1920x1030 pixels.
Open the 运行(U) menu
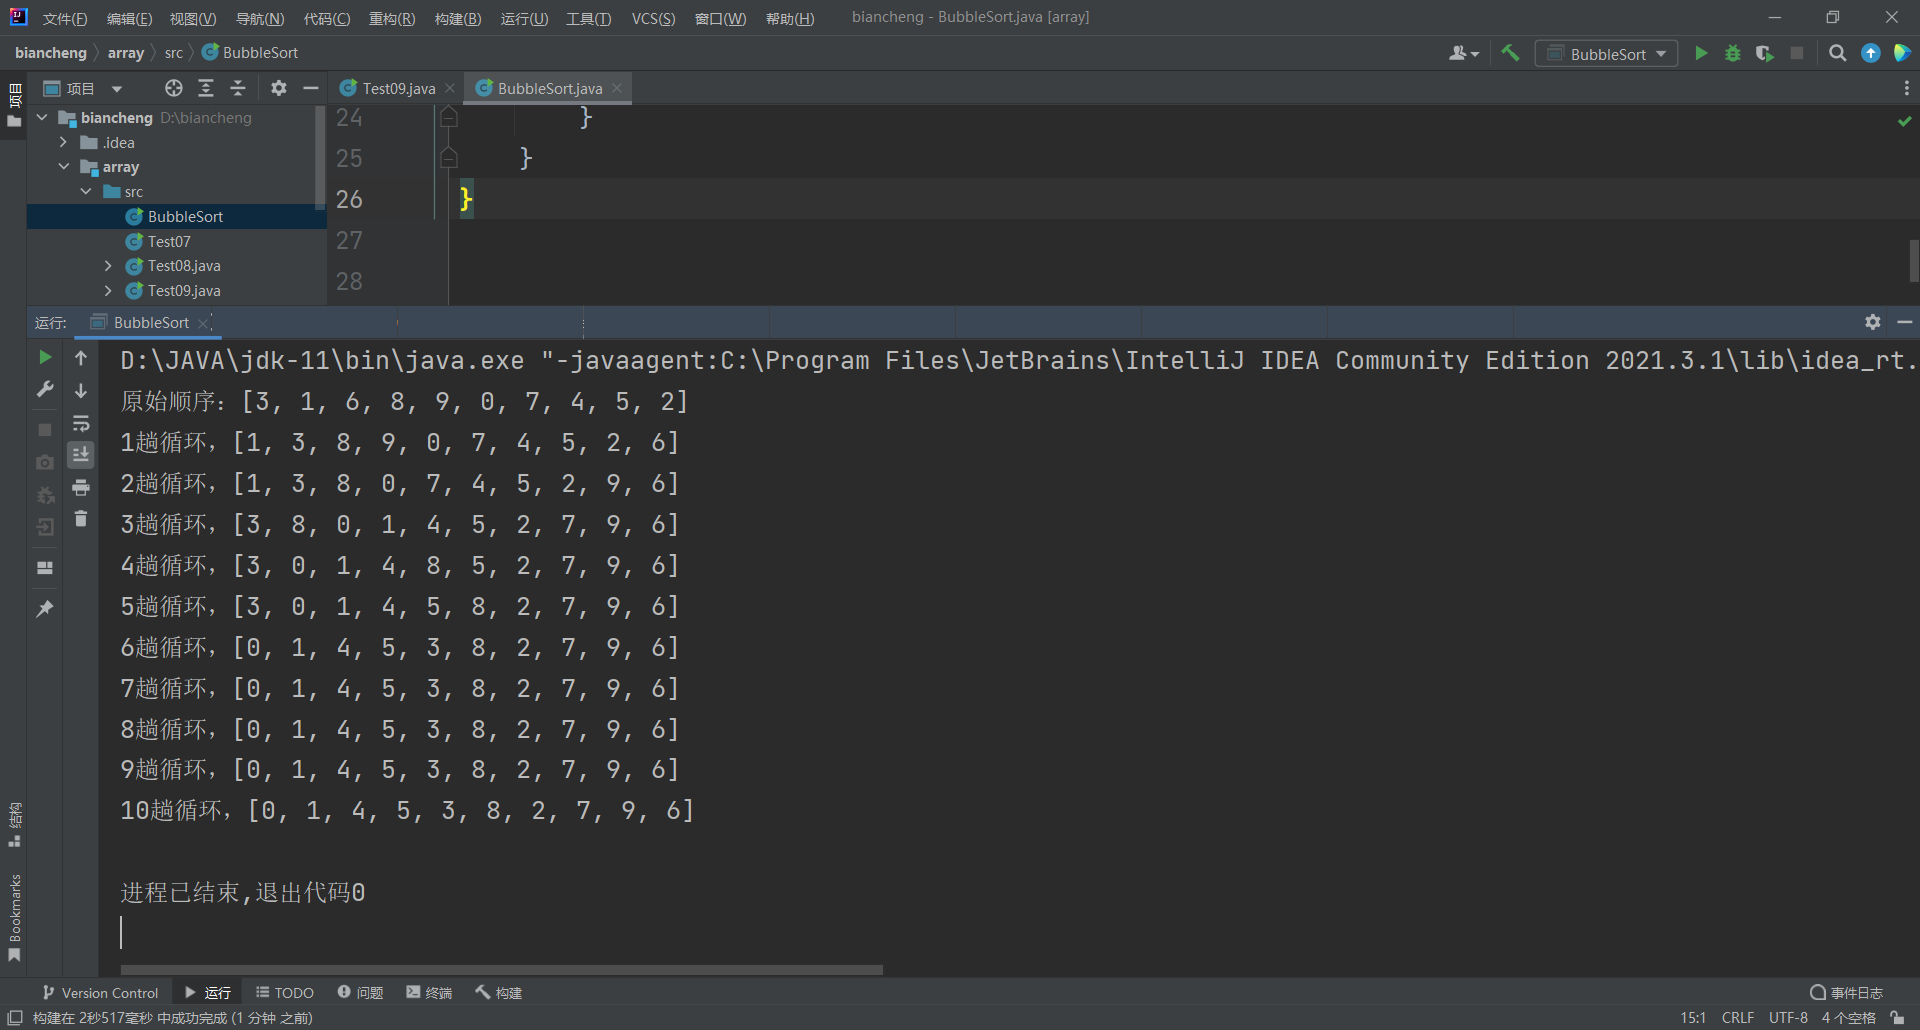click(525, 18)
